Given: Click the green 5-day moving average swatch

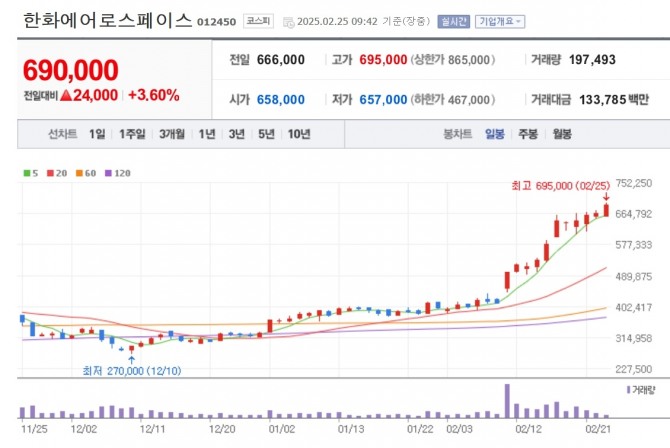Looking at the screenshot, I should 26,173.
